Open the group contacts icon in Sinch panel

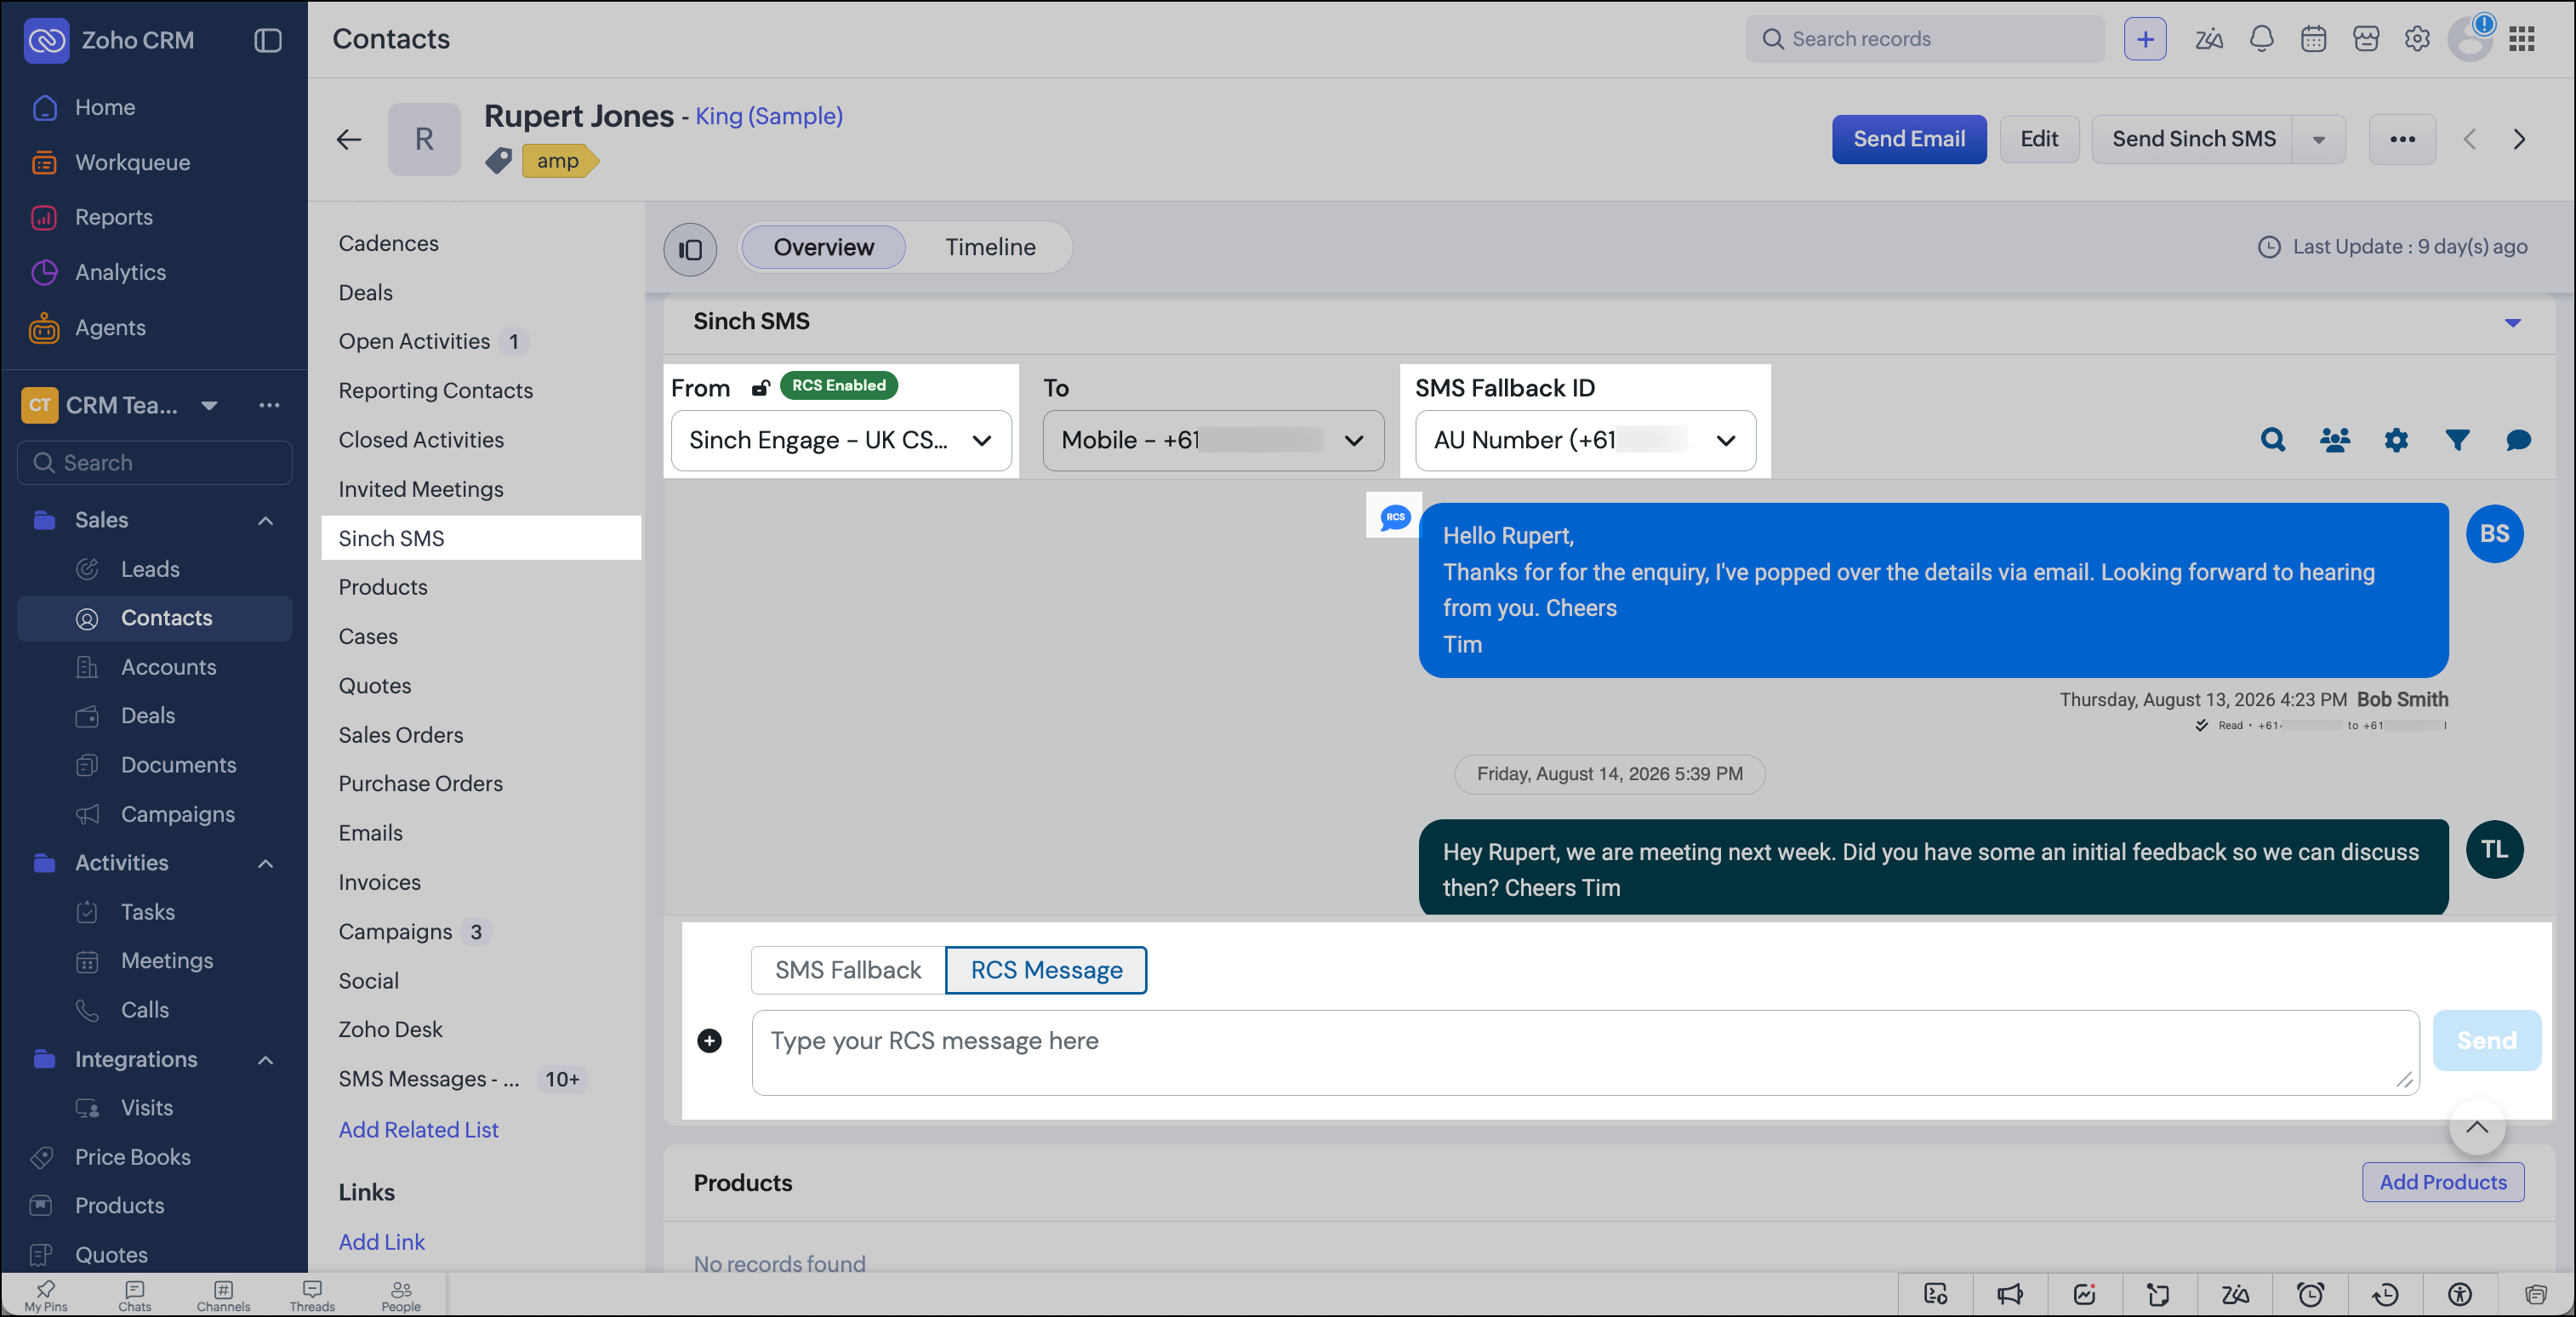point(2335,440)
